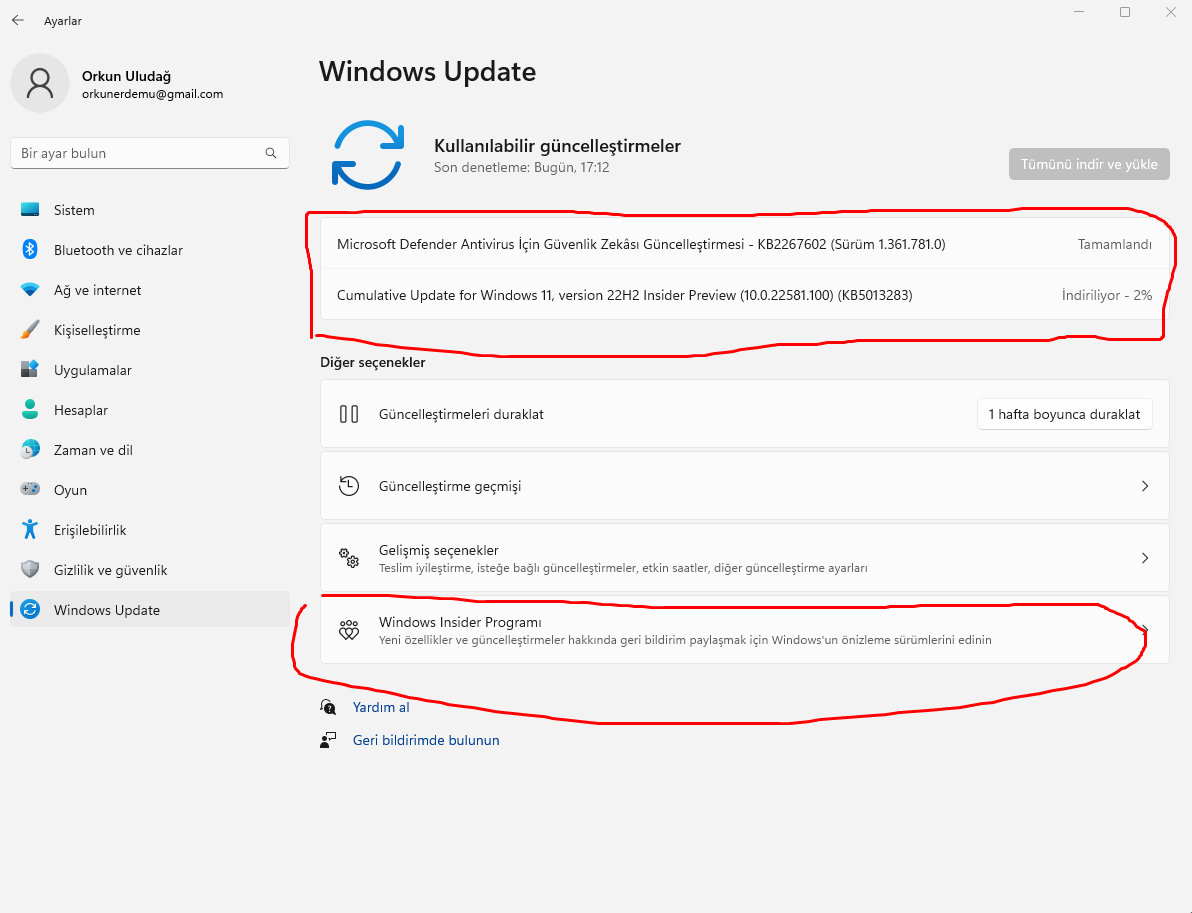Click the Kullanılabilir güncelleştirmeler heading
Image resolution: width=1192 pixels, height=913 pixels.
557,146
